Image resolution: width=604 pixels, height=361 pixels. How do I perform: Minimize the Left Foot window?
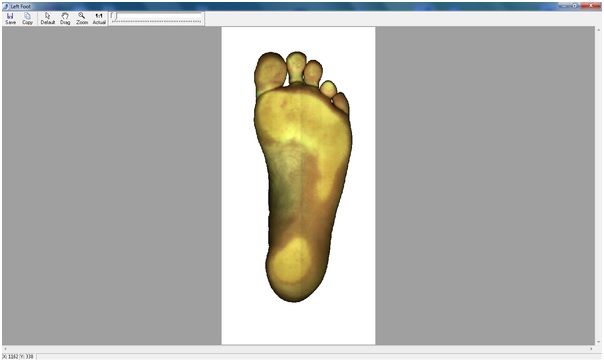click(x=564, y=6)
